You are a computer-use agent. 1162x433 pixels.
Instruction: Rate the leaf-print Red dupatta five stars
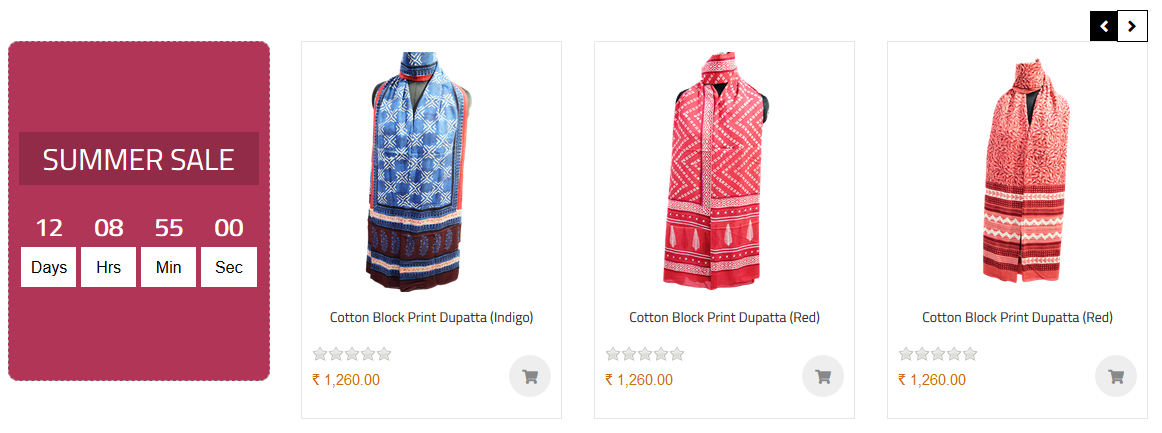pos(970,354)
